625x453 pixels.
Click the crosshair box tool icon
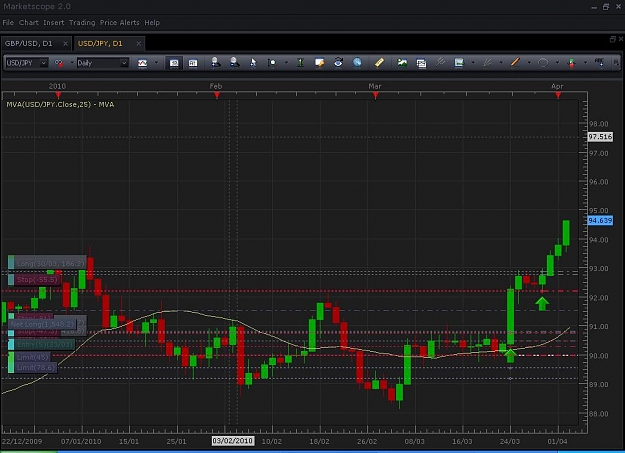coord(272,63)
